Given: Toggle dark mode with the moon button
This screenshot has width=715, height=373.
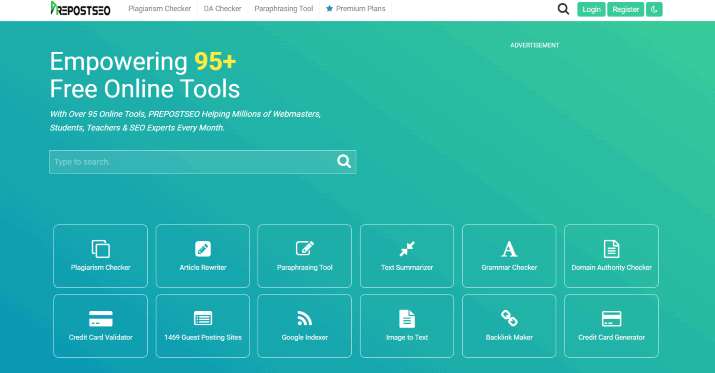Looking at the screenshot, I should coord(654,10).
